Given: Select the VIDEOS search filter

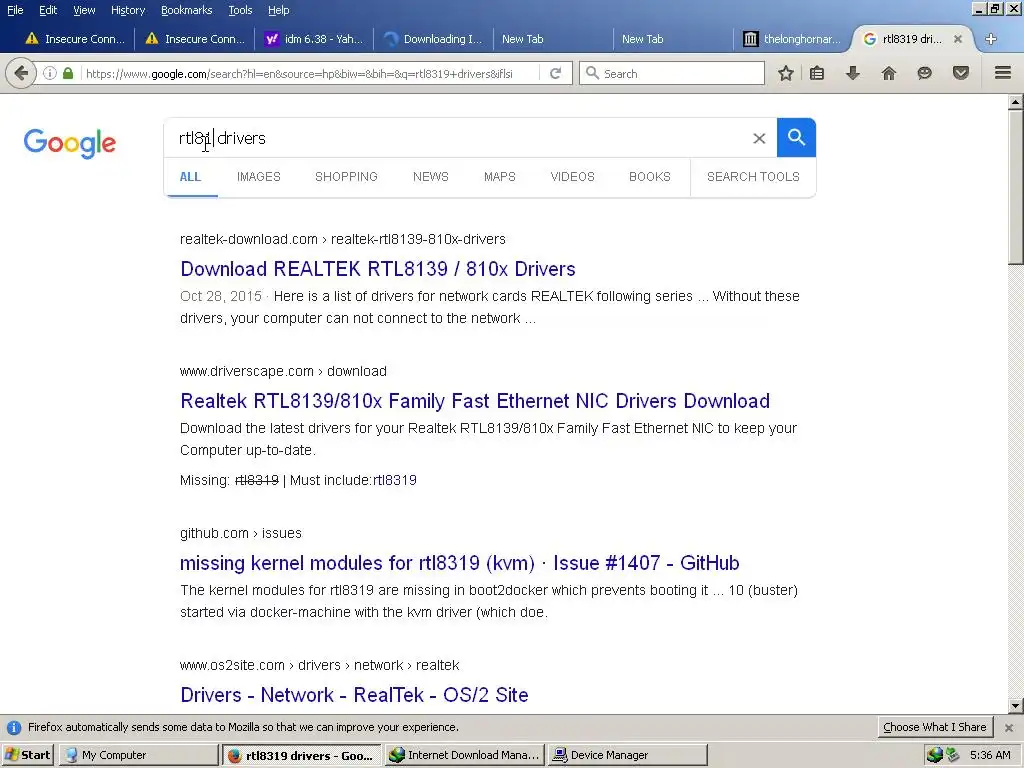Looking at the screenshot, I should coord(572,177).
